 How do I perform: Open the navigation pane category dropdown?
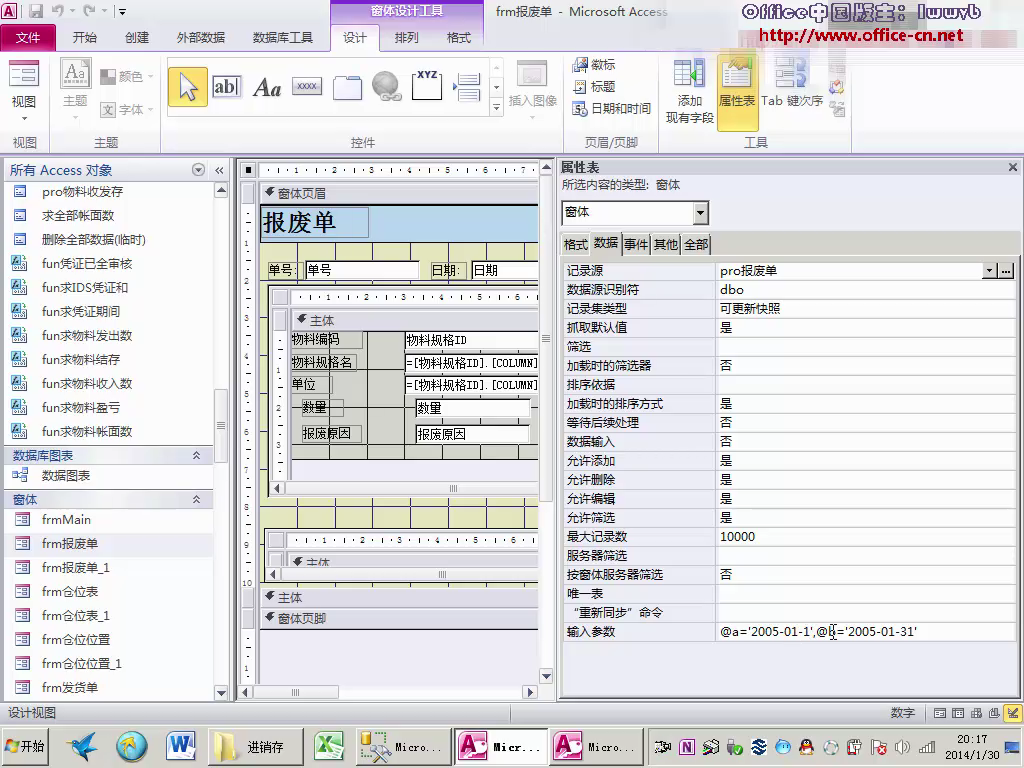[x=199, y=170]
